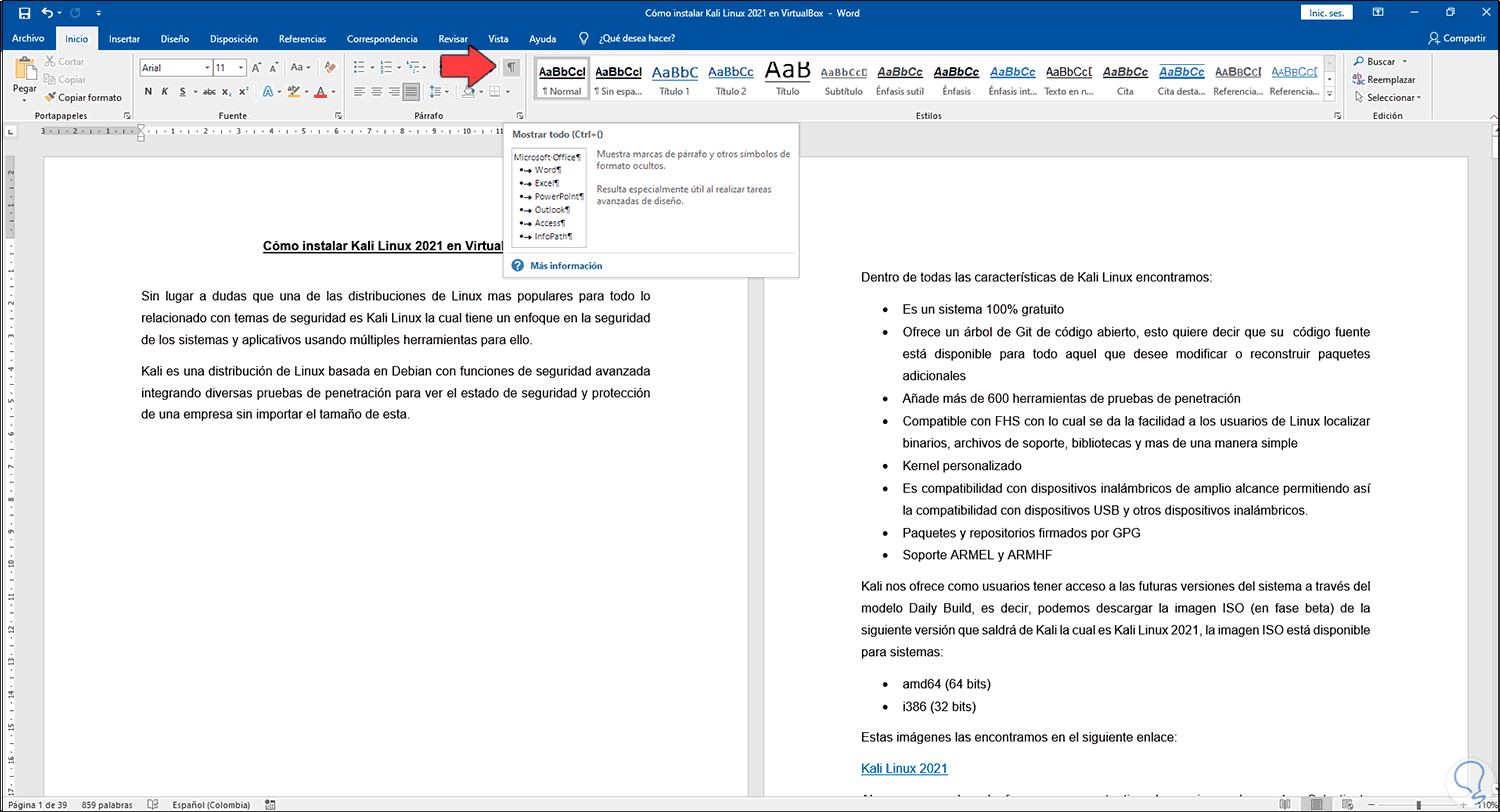Insert a numbered list

tap(388, 68)
